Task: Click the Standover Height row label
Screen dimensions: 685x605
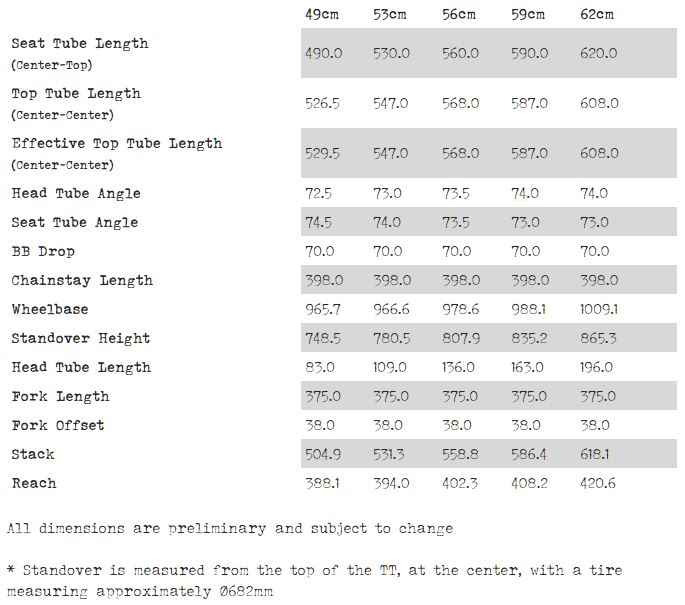Action: 81,338
